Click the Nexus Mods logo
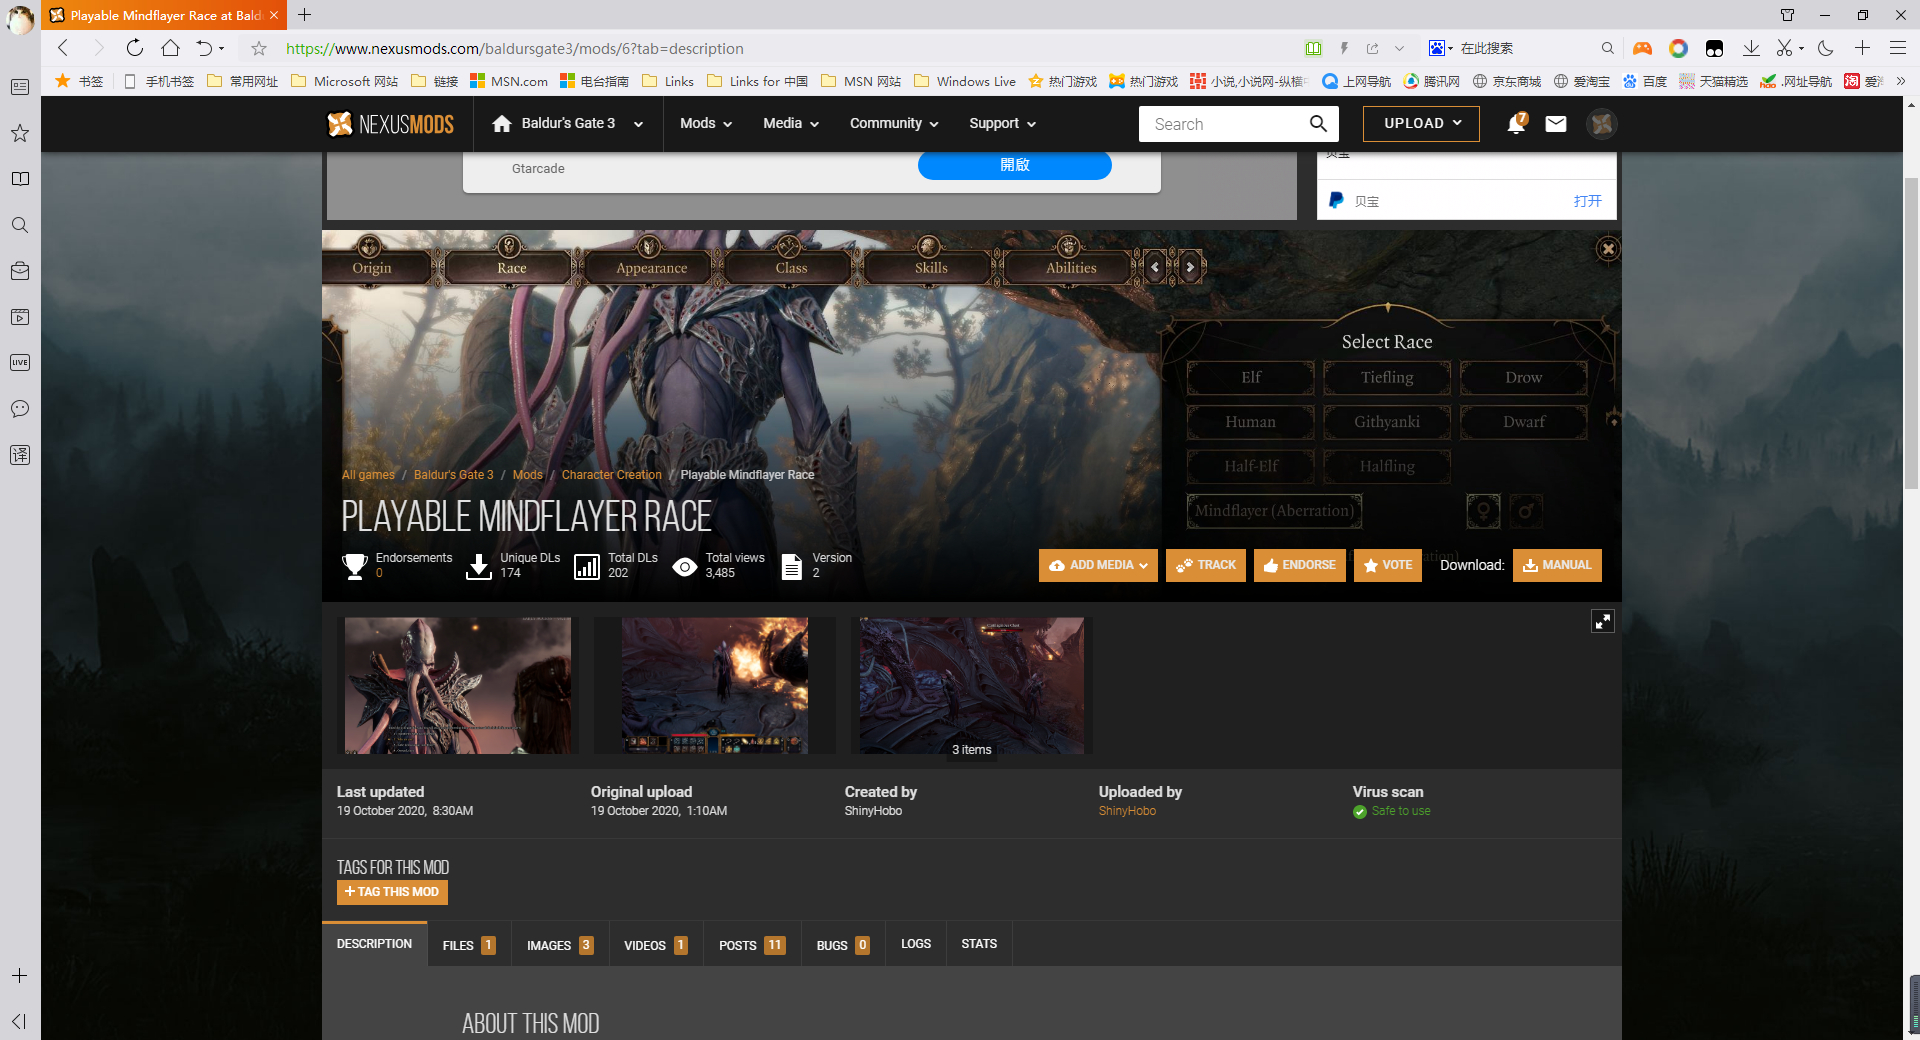 click(x=390, y=124)
